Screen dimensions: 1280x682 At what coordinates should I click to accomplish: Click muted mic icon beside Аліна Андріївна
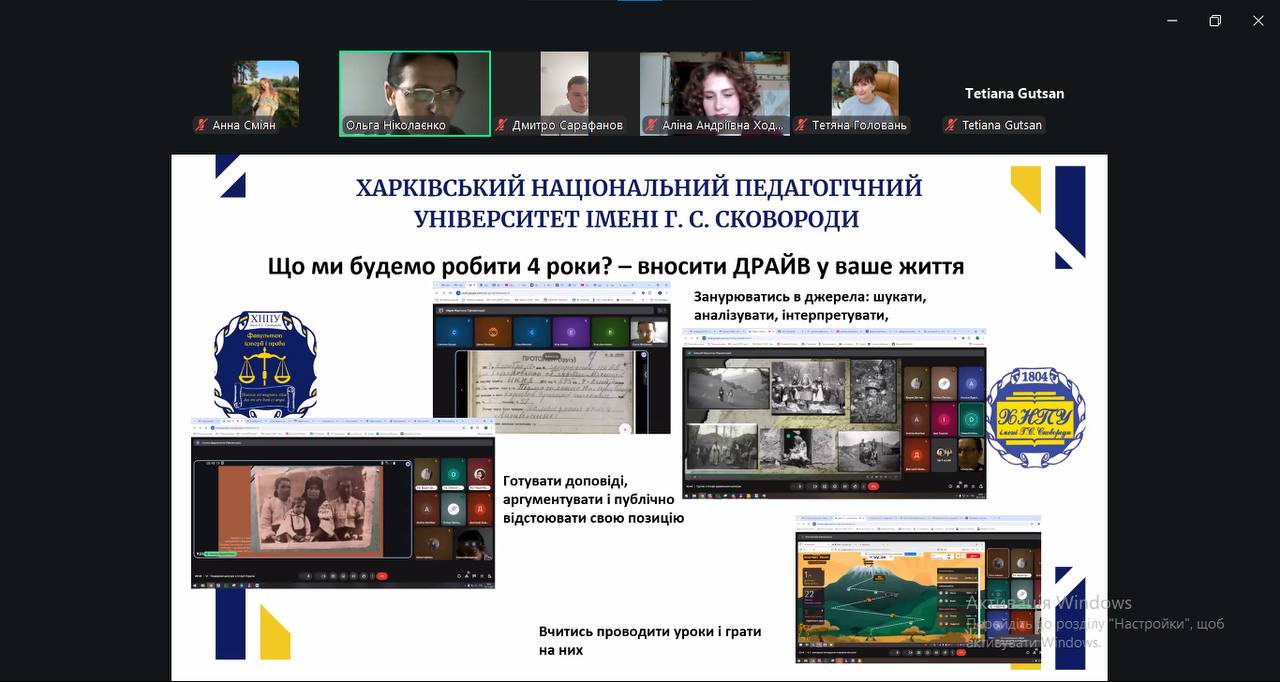pyautogui.click(x=651, y=126)
